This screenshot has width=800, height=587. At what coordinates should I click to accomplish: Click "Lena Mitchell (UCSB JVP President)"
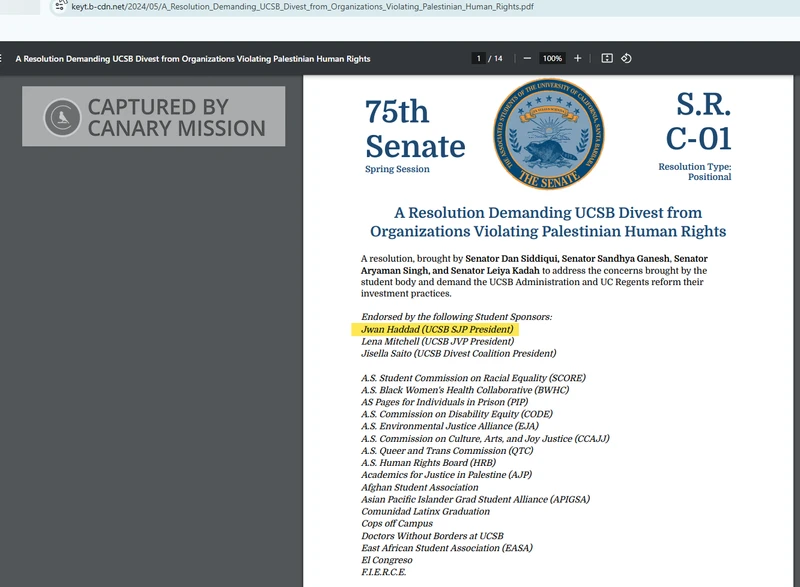click(x=438, y=342)
